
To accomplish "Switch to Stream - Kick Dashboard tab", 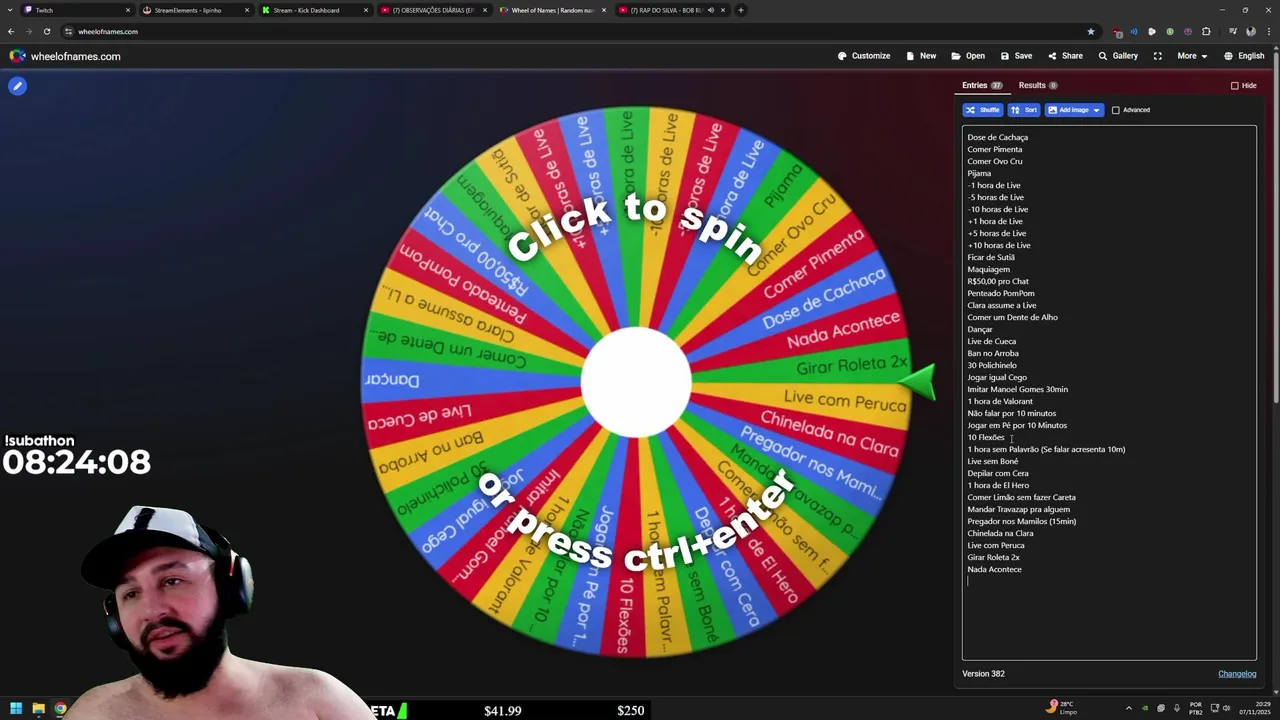I will (x=314, y=10).
